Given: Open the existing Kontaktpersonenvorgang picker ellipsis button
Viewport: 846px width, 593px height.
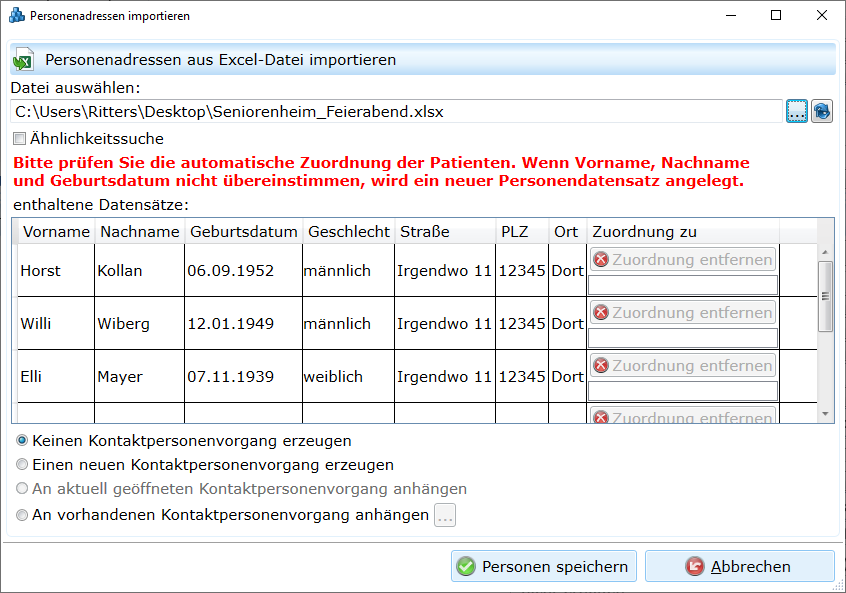Looking at the screenshot, I should [x=445, y=516].
